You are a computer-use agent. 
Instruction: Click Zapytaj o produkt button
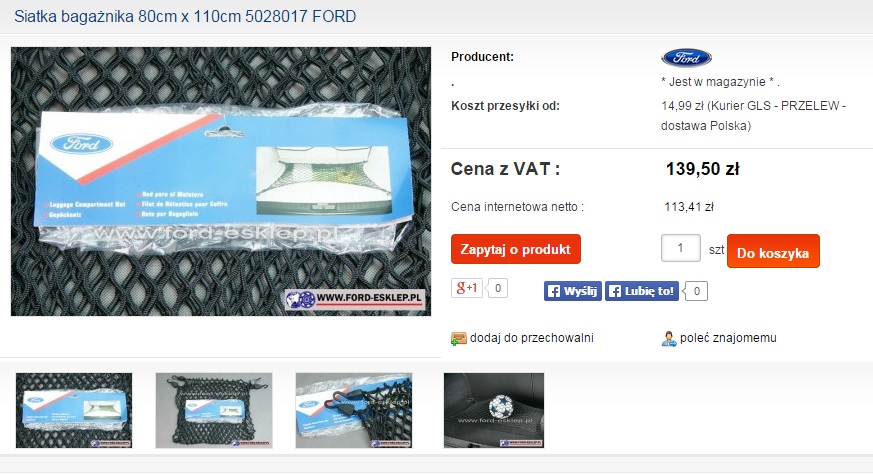[x=516, y=249]
